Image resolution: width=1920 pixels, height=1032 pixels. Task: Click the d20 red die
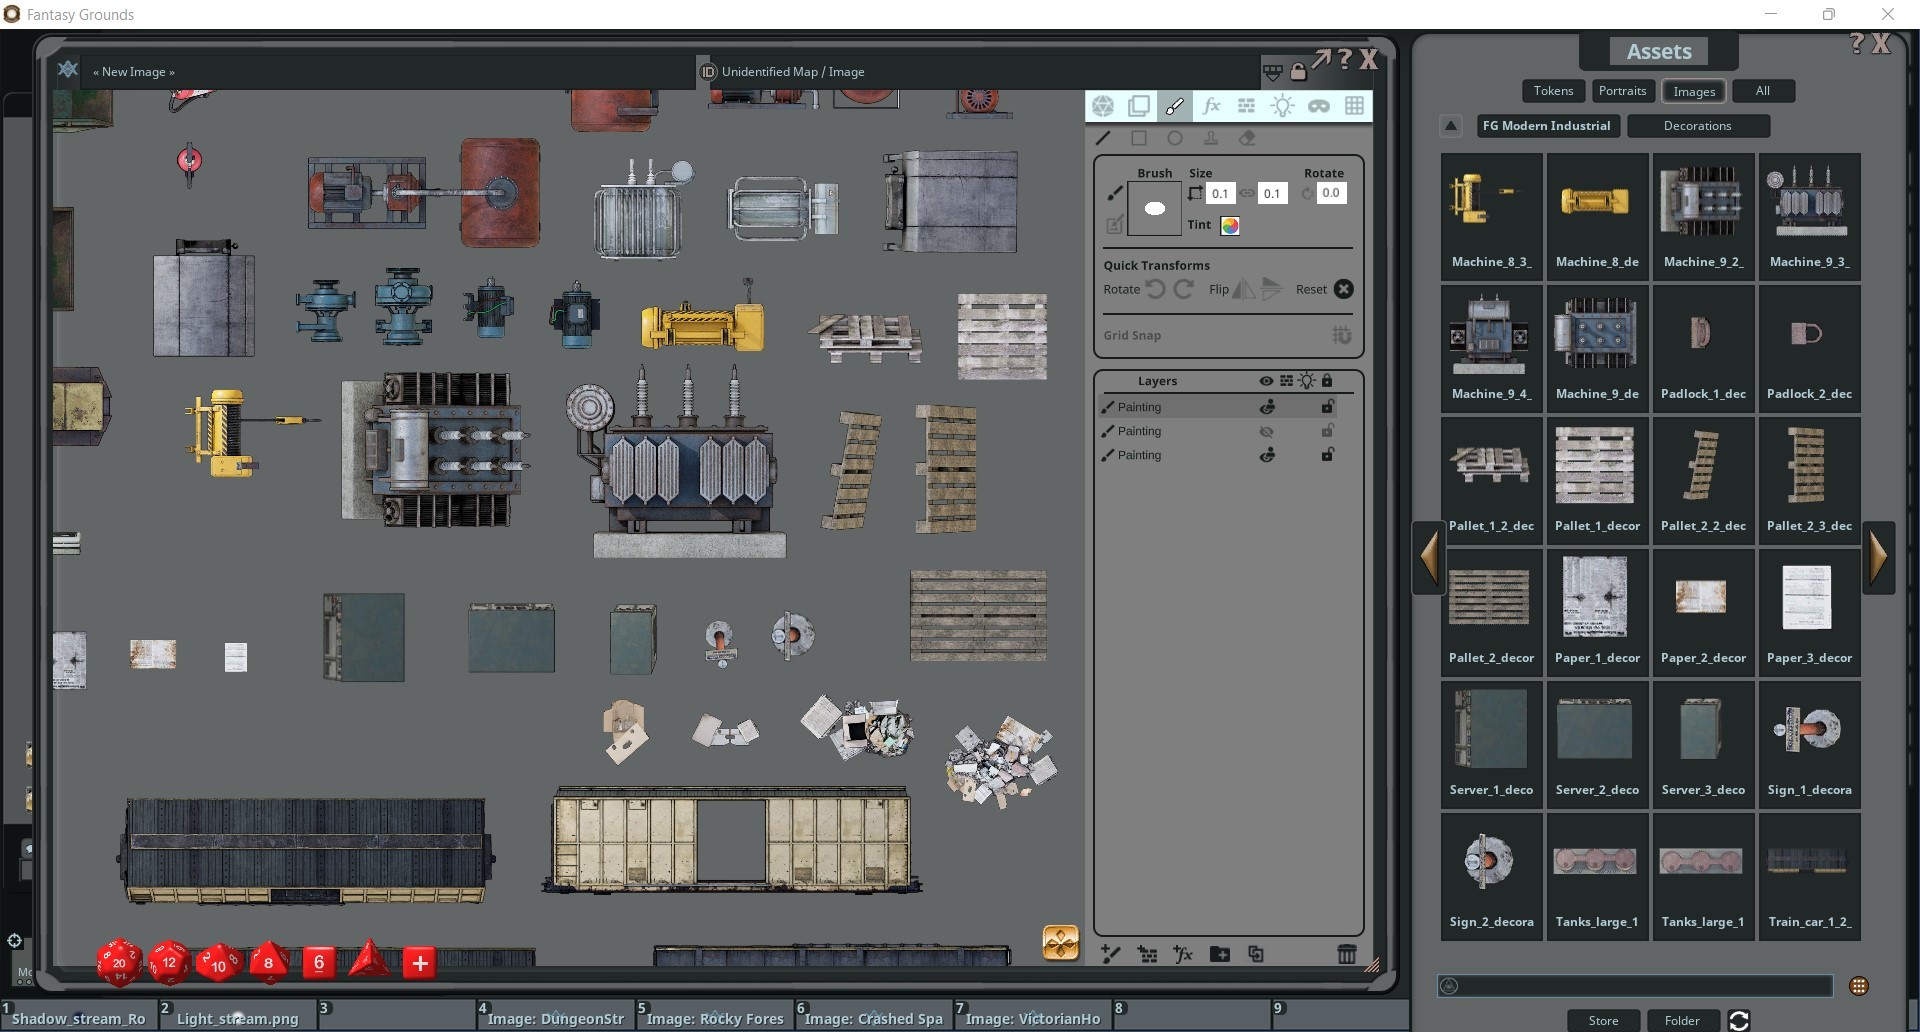point(119,962)
